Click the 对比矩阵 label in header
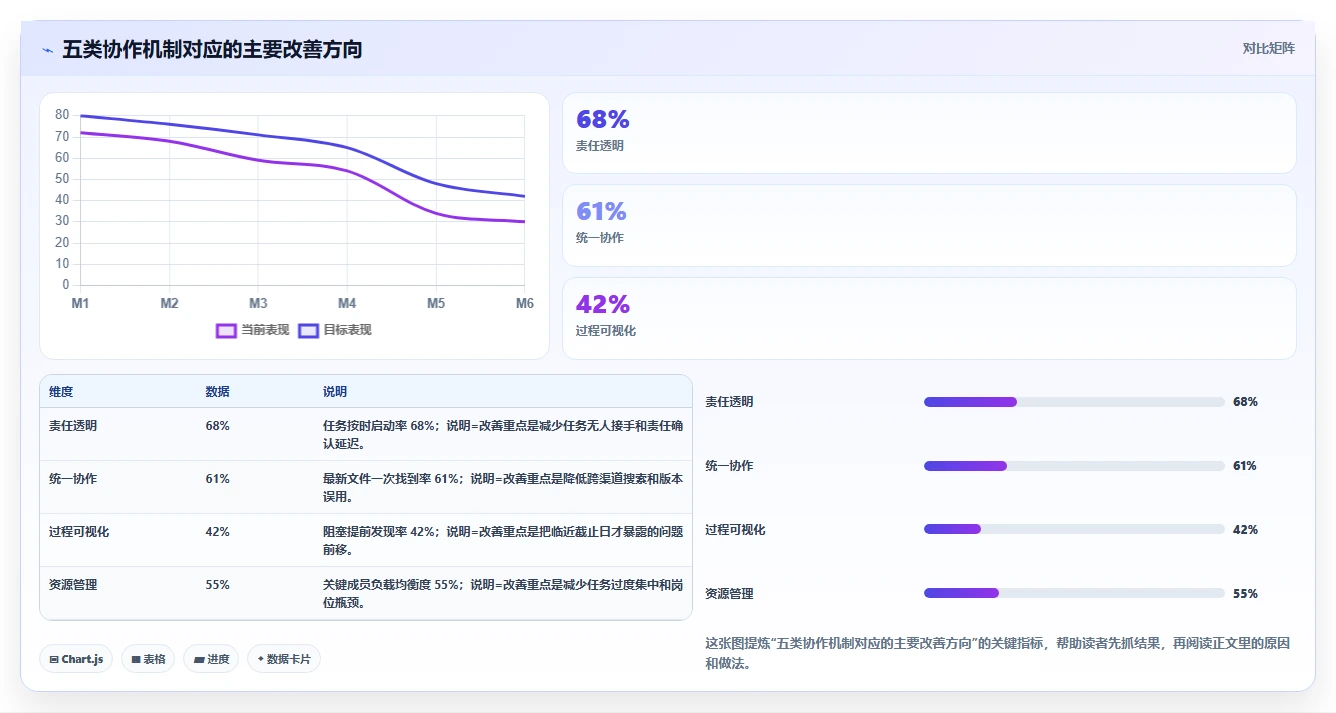1336x713 pixels. tap(1268, 48)
